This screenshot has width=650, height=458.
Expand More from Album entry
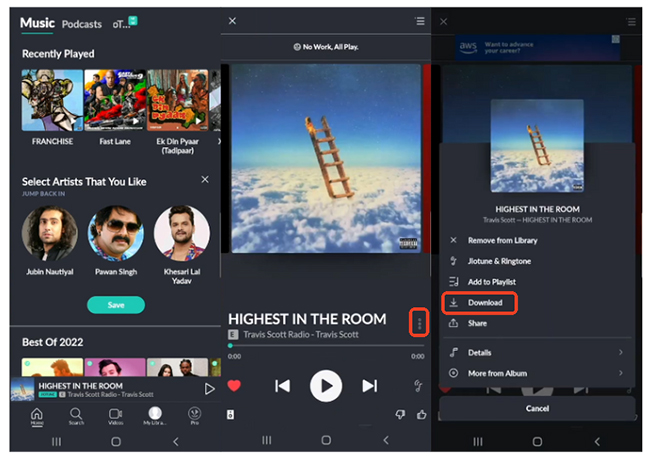pos(537,373)
